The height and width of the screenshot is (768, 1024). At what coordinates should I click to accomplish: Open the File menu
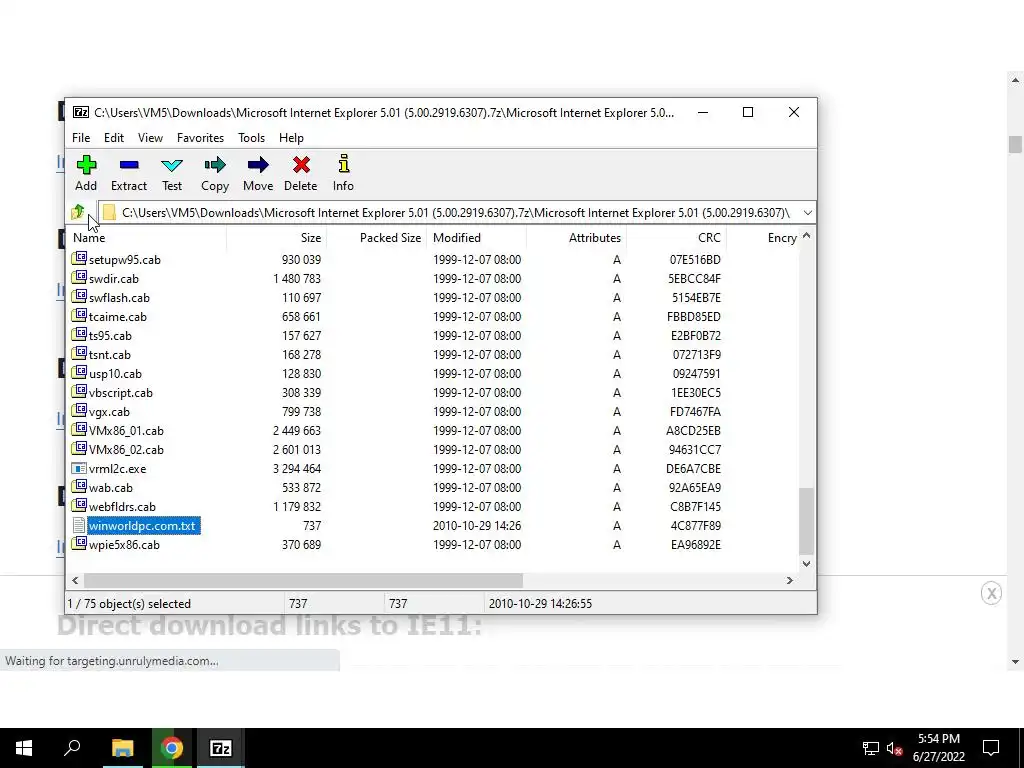81,138
